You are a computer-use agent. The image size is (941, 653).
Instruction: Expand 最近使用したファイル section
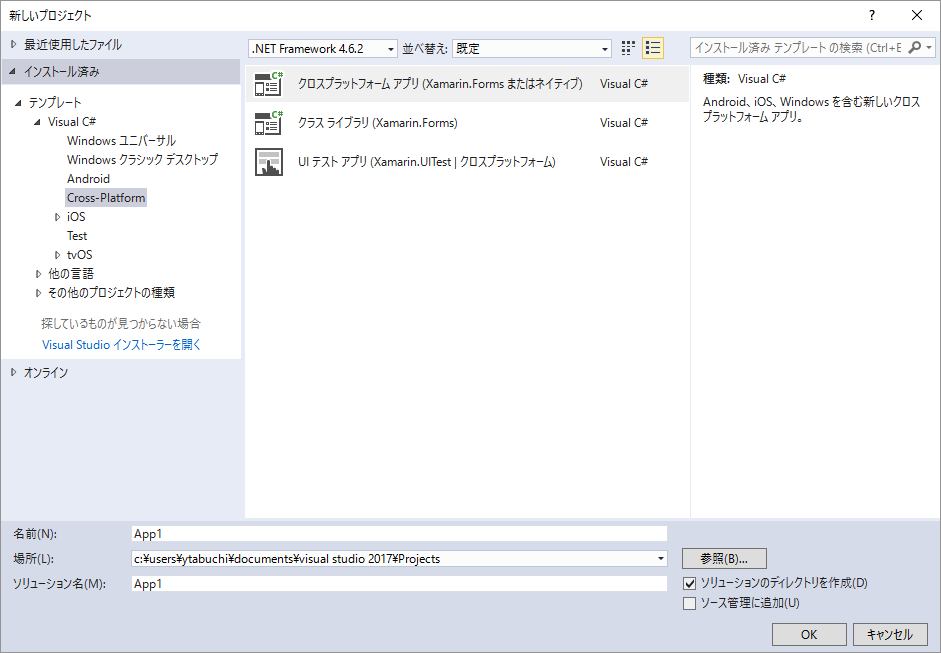(x=13, y=44)
